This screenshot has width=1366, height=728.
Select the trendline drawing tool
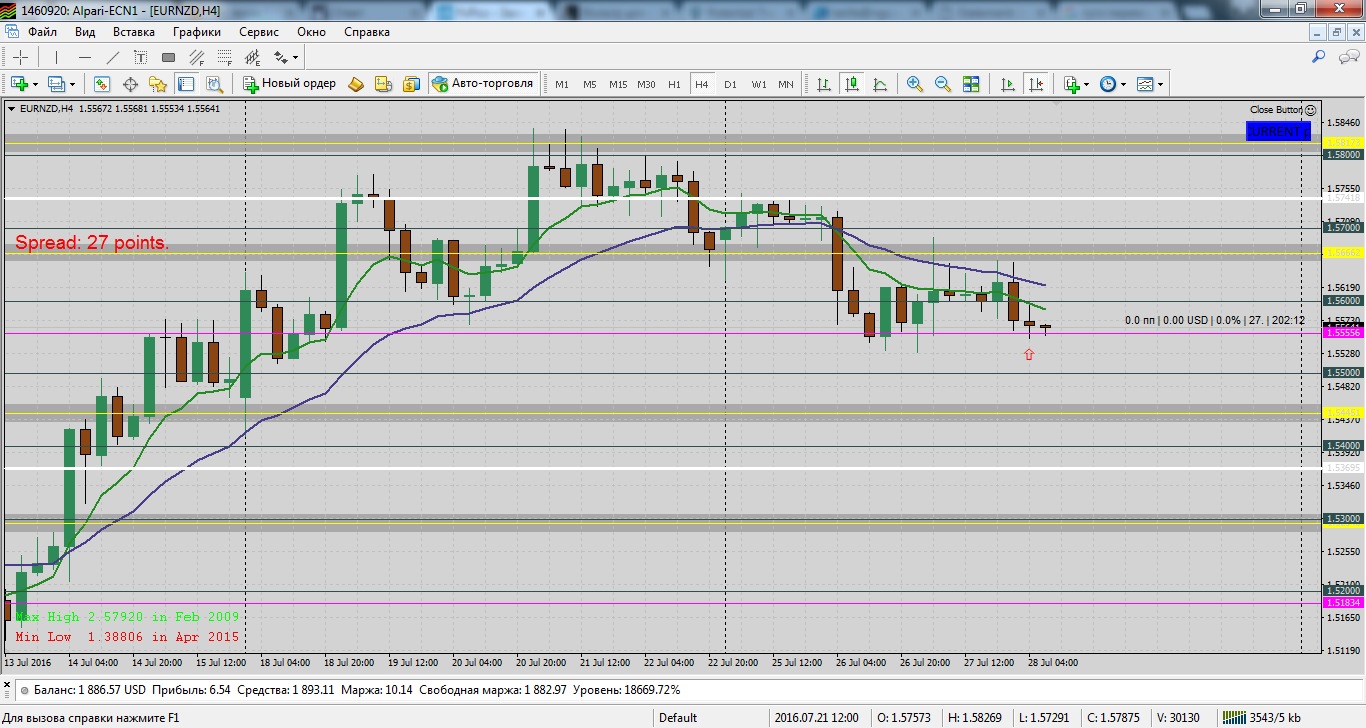tap(113, 57)
